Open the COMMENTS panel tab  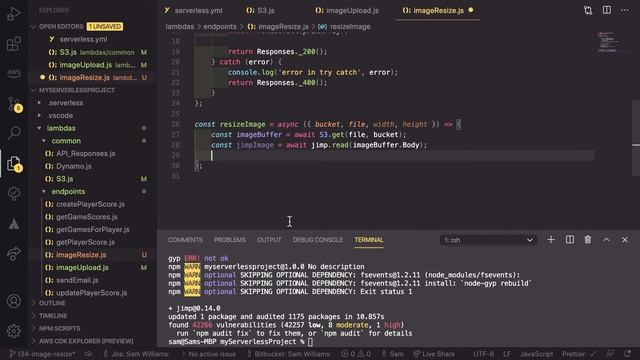tap(185, 240)
